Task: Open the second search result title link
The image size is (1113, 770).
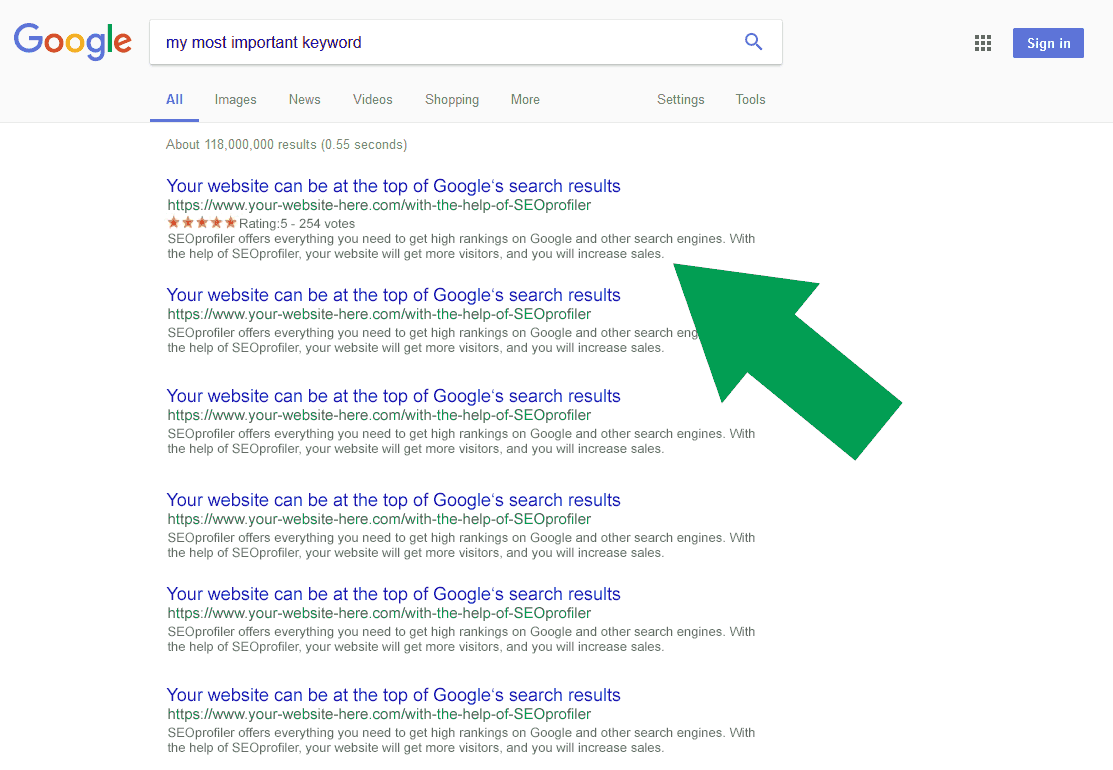Action: coord(393,295)
